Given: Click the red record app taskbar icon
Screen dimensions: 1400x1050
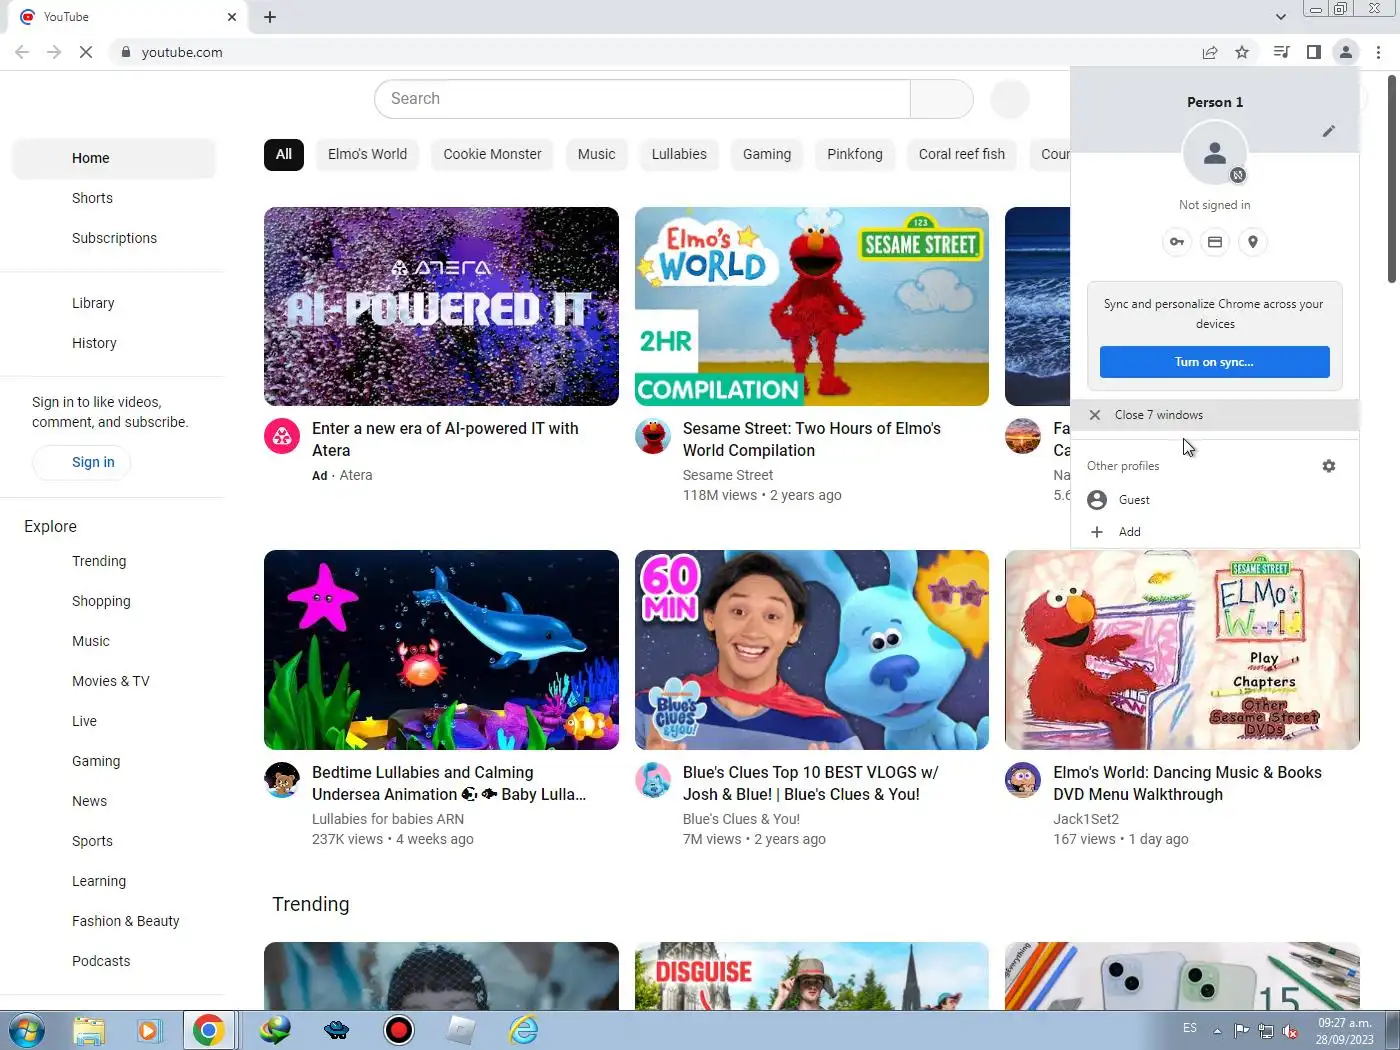Looking at the screenshot, I should pyautogui.click(x=399, y=1030).
